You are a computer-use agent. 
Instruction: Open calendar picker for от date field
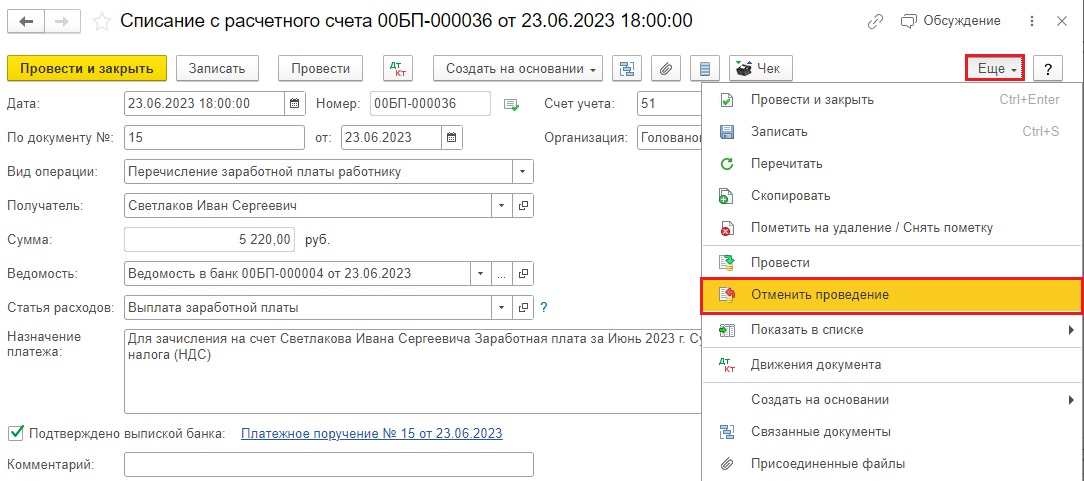(x=452, y=137)
